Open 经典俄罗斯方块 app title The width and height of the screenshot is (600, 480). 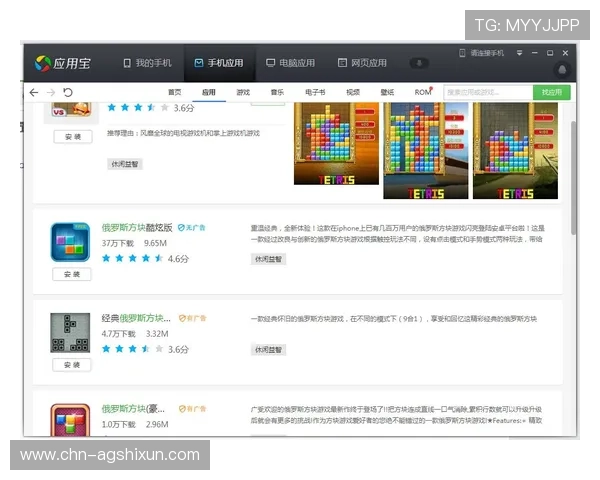pos(136,318)
